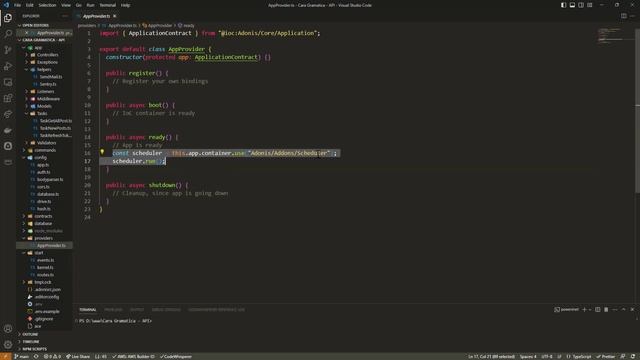Click Prettier in the status bar
Image resolution: width=640 pixels, height=360 pixels.
(605, 356)
